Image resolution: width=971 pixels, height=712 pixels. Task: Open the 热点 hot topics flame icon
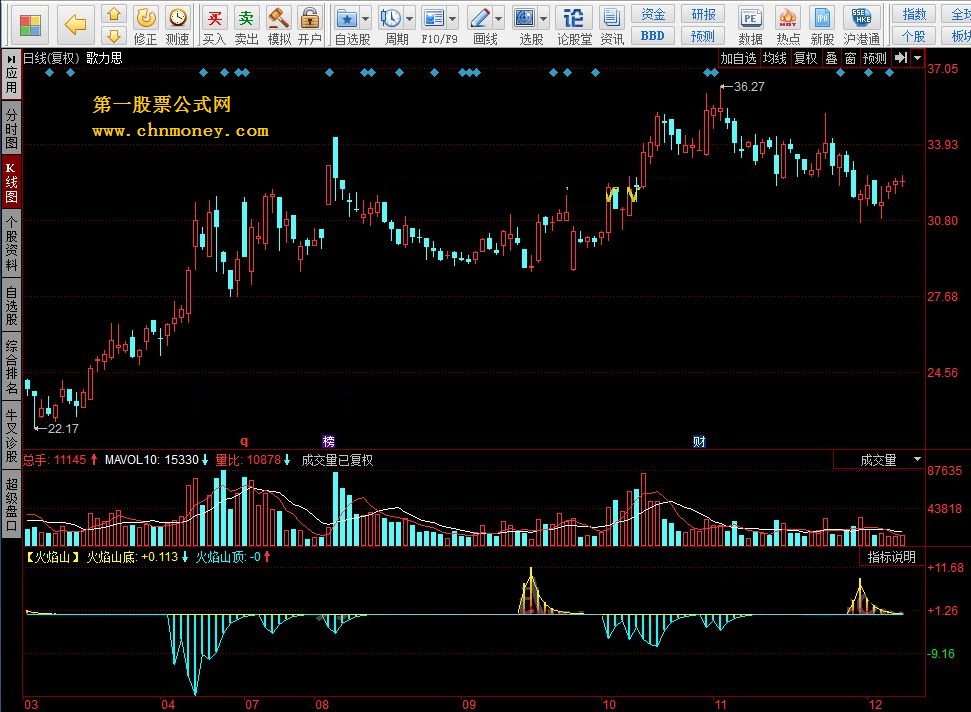pyautogui.click(x=787, y=18)
